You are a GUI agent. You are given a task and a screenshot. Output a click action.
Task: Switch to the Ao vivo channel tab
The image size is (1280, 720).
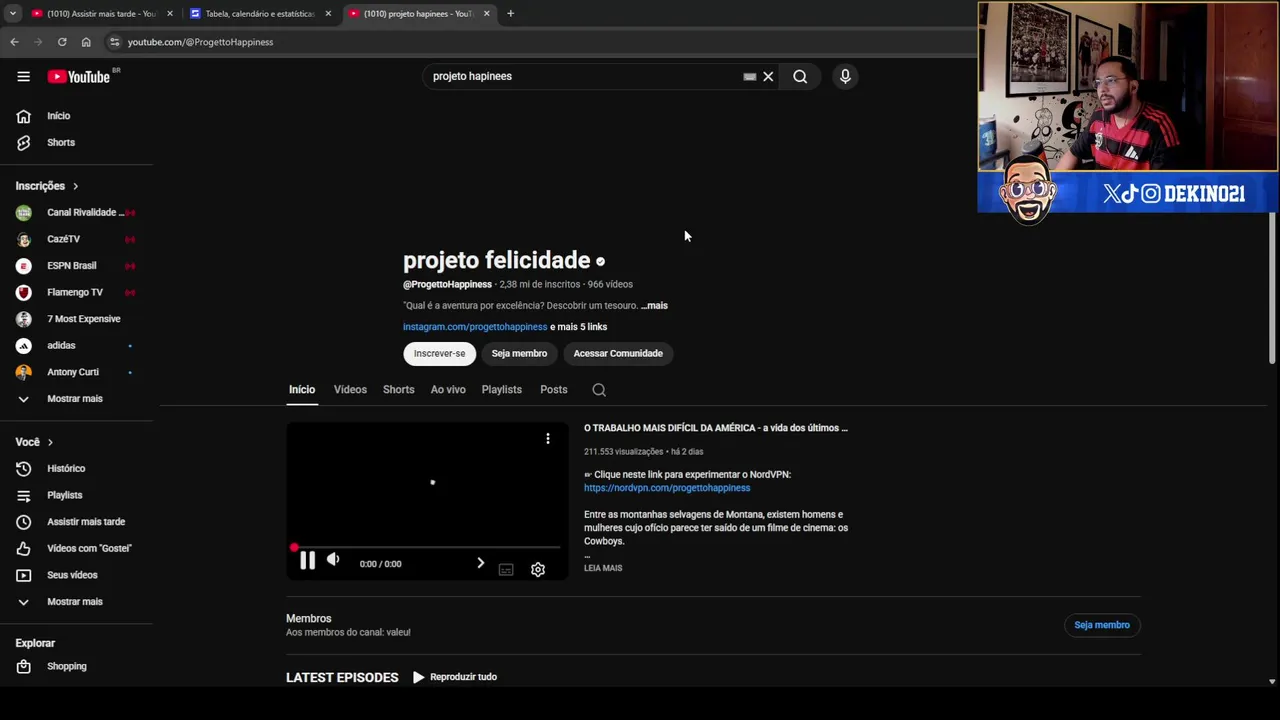coord(448,390)
